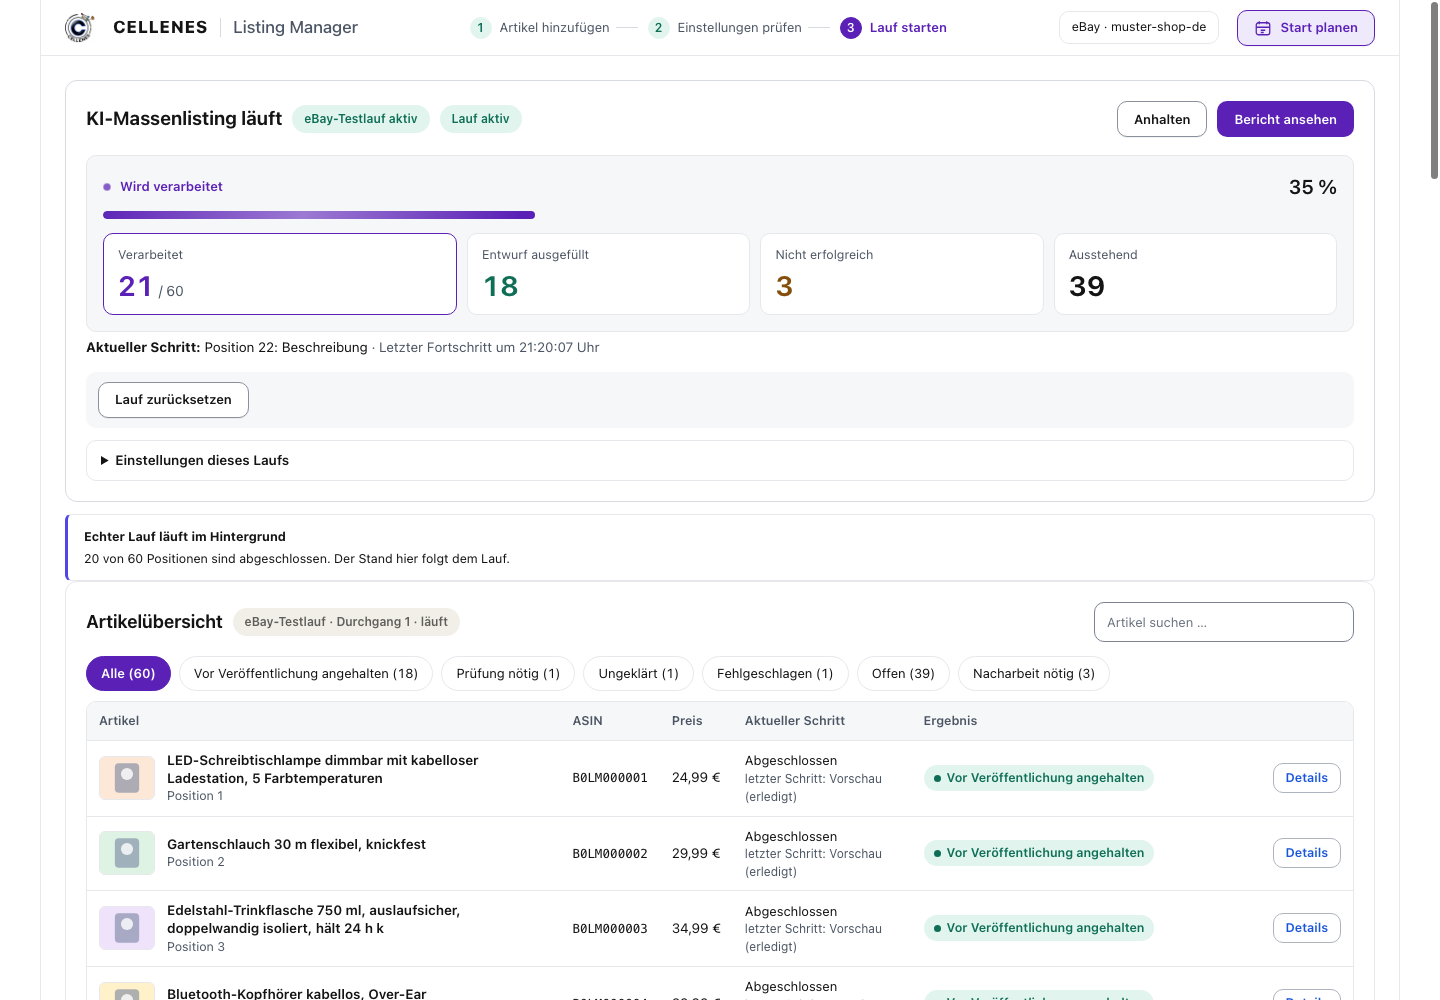The height and width of the screenshot is (1000, 1440).
Task: Filter by Fehlgeschlagen (1)
Action: tap(775, 673)
